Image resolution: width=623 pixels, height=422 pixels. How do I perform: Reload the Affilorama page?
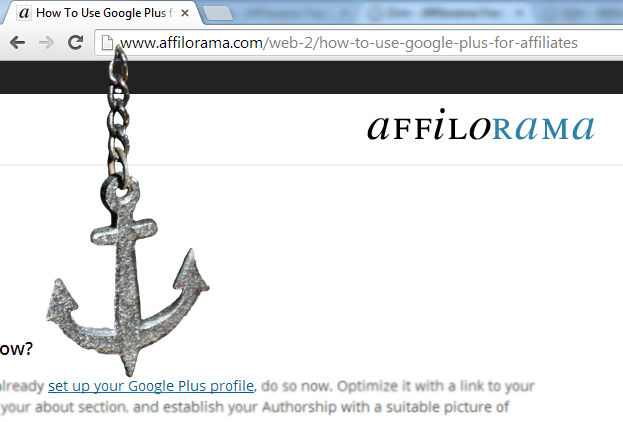pos(75,42)
